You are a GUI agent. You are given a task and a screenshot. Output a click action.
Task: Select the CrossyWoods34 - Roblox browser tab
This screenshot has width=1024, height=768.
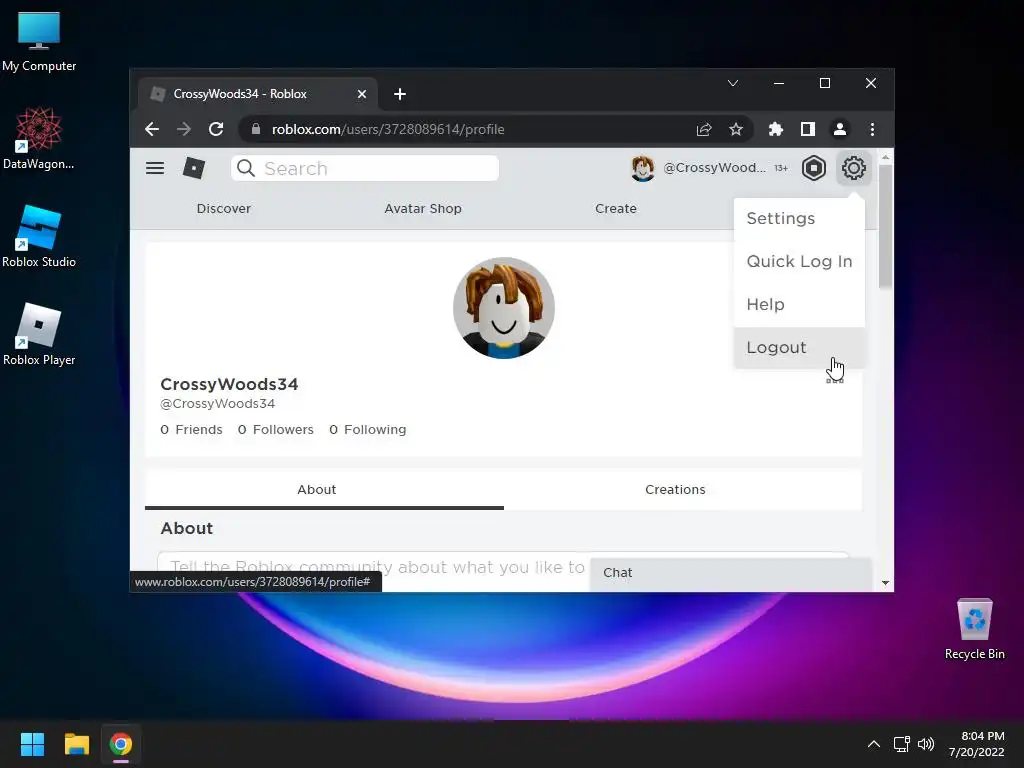[258, 94]
